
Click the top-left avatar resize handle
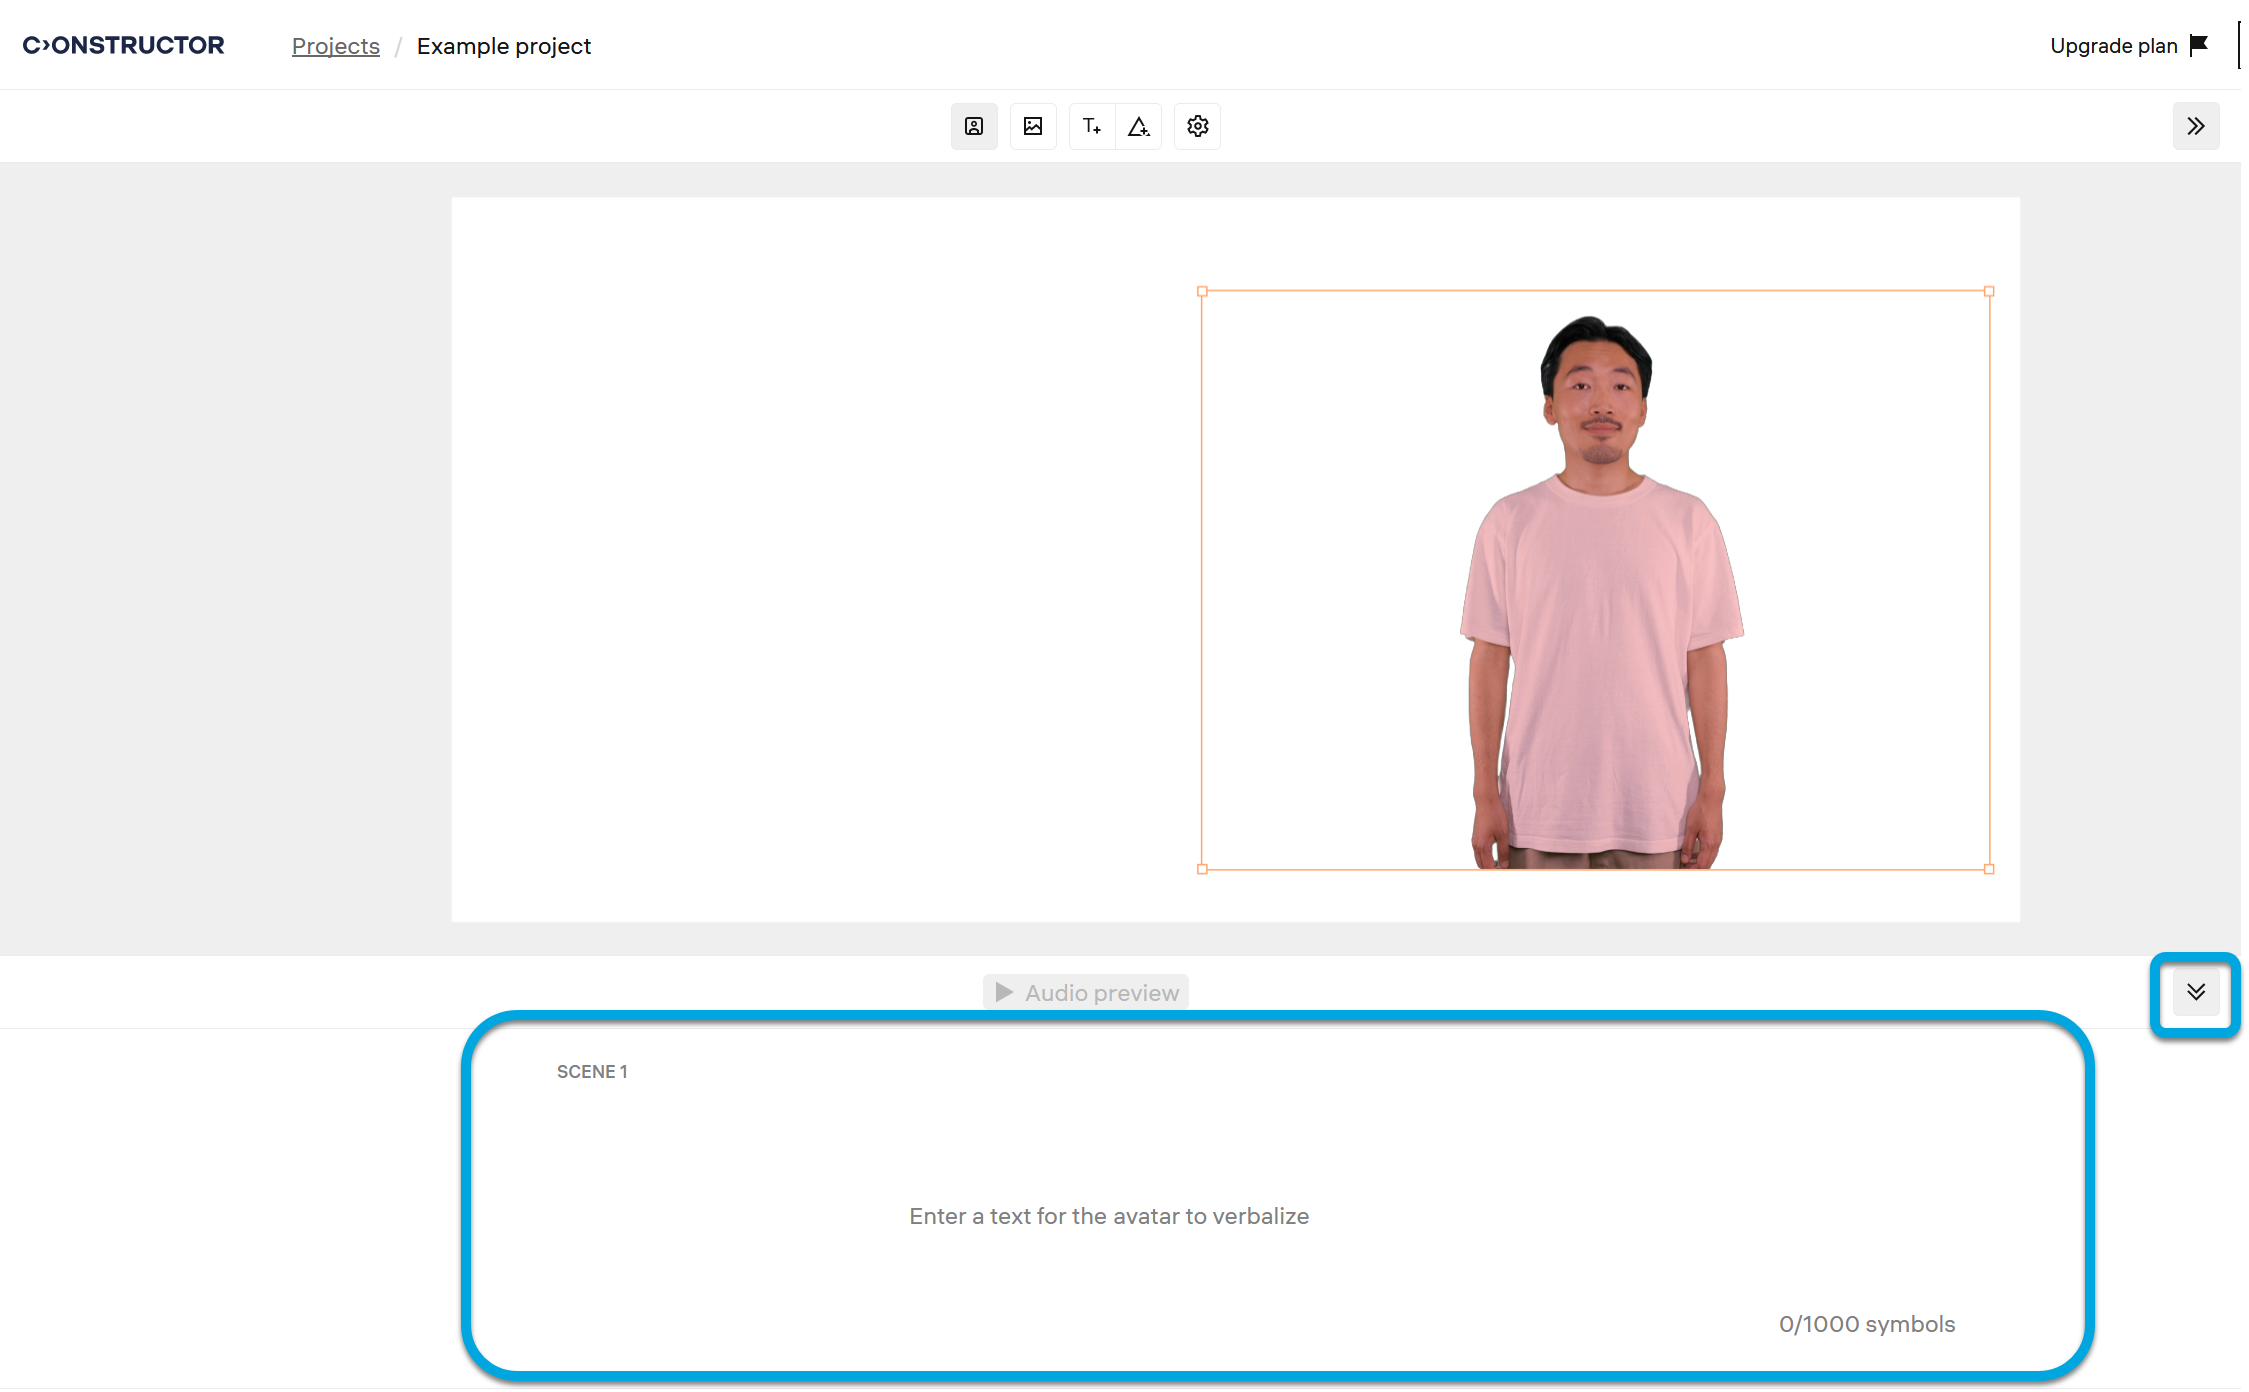point(1202,292)
